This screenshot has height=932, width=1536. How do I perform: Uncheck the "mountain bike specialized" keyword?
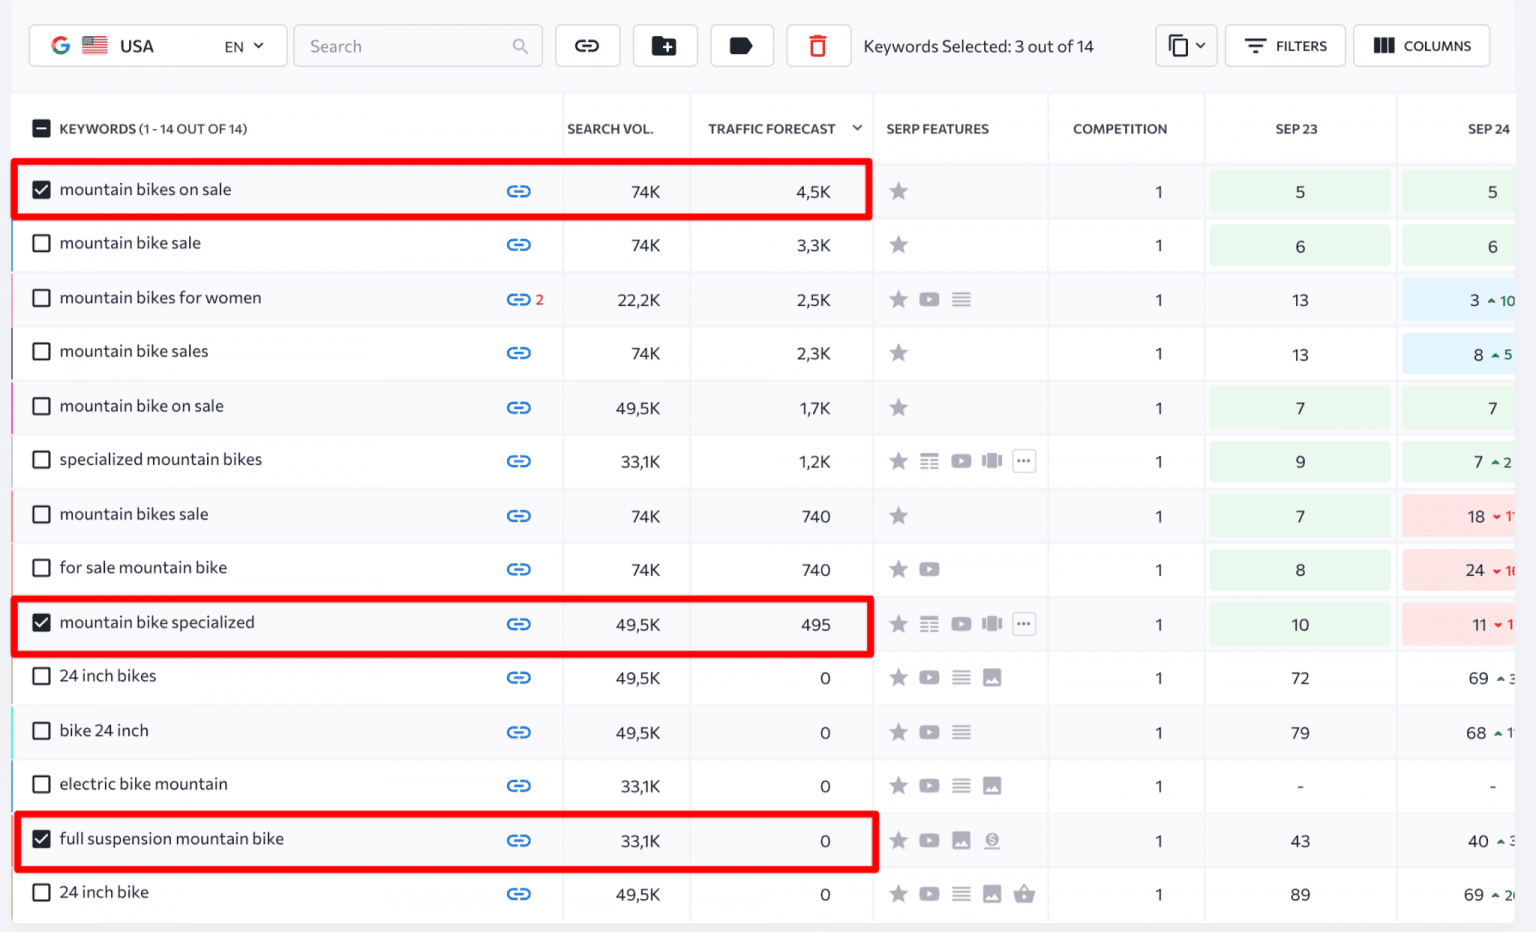point(41,622)
